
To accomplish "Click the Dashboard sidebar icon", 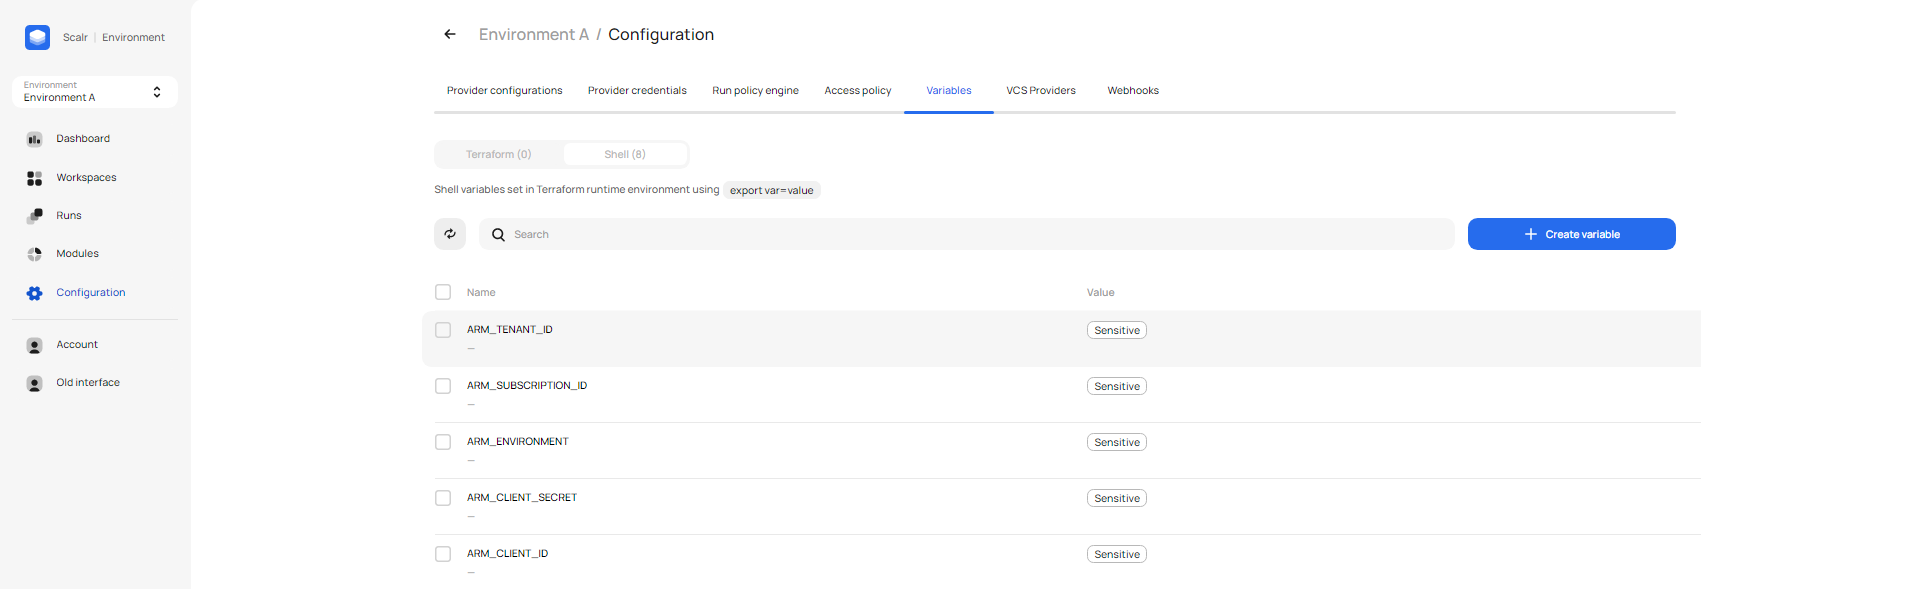I will pos(35,139).
